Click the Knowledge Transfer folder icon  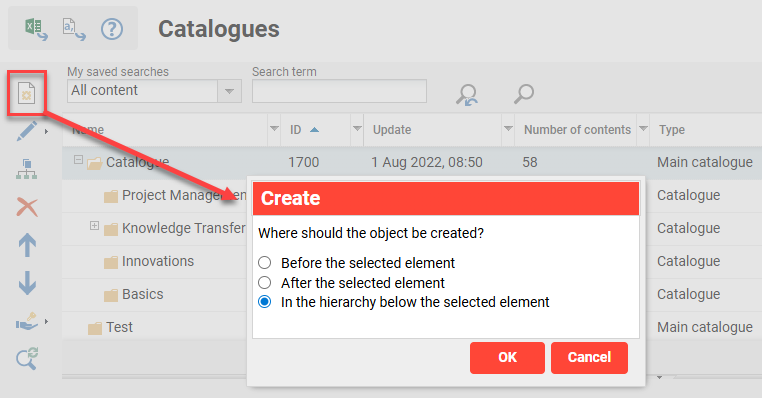click(x=111, y=229)
